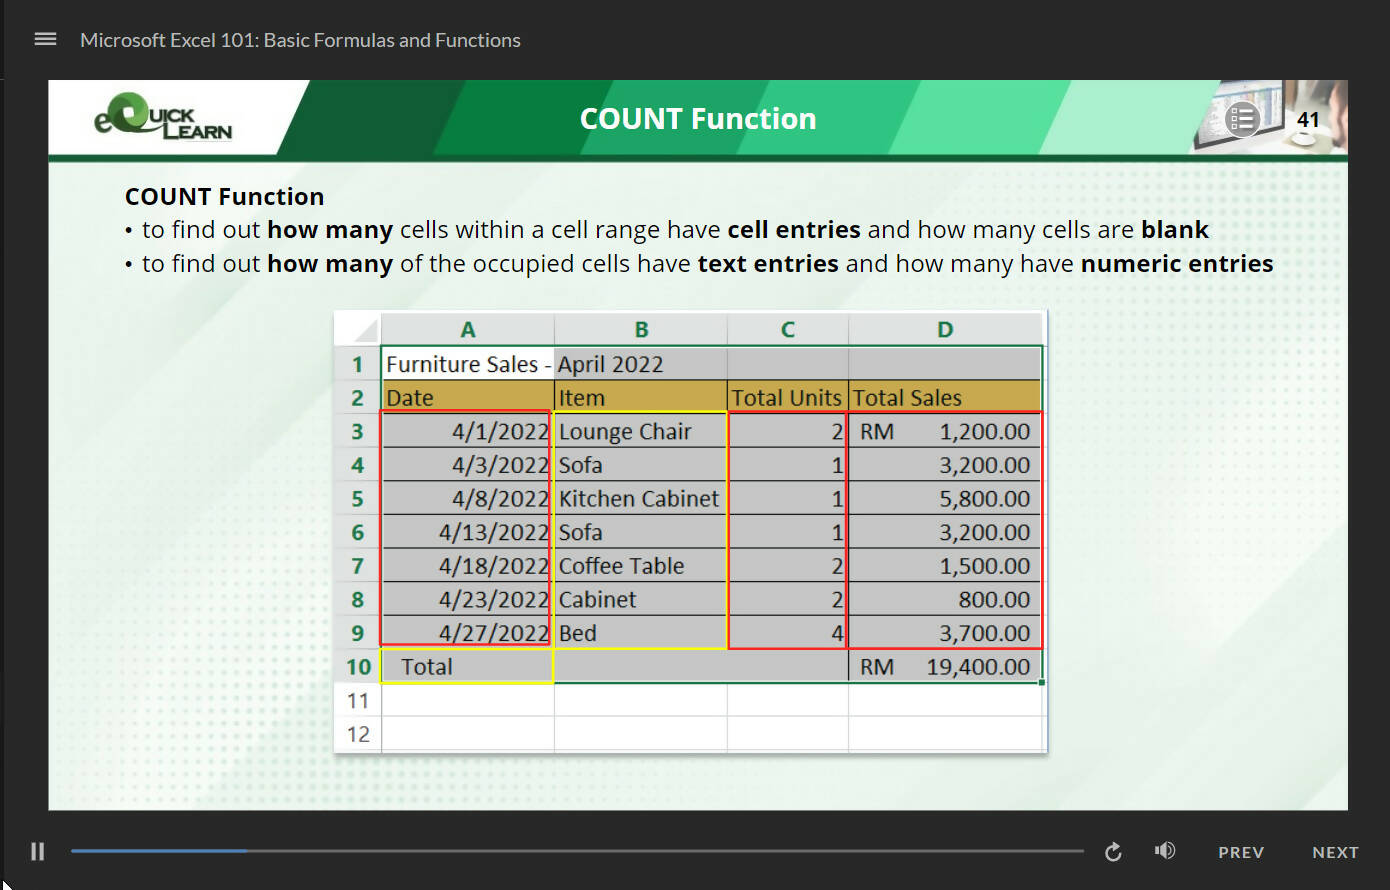Open the slide list icon beside page 41
Image resolution: width=1390 pixels, height=890 pixels.
1242,120
